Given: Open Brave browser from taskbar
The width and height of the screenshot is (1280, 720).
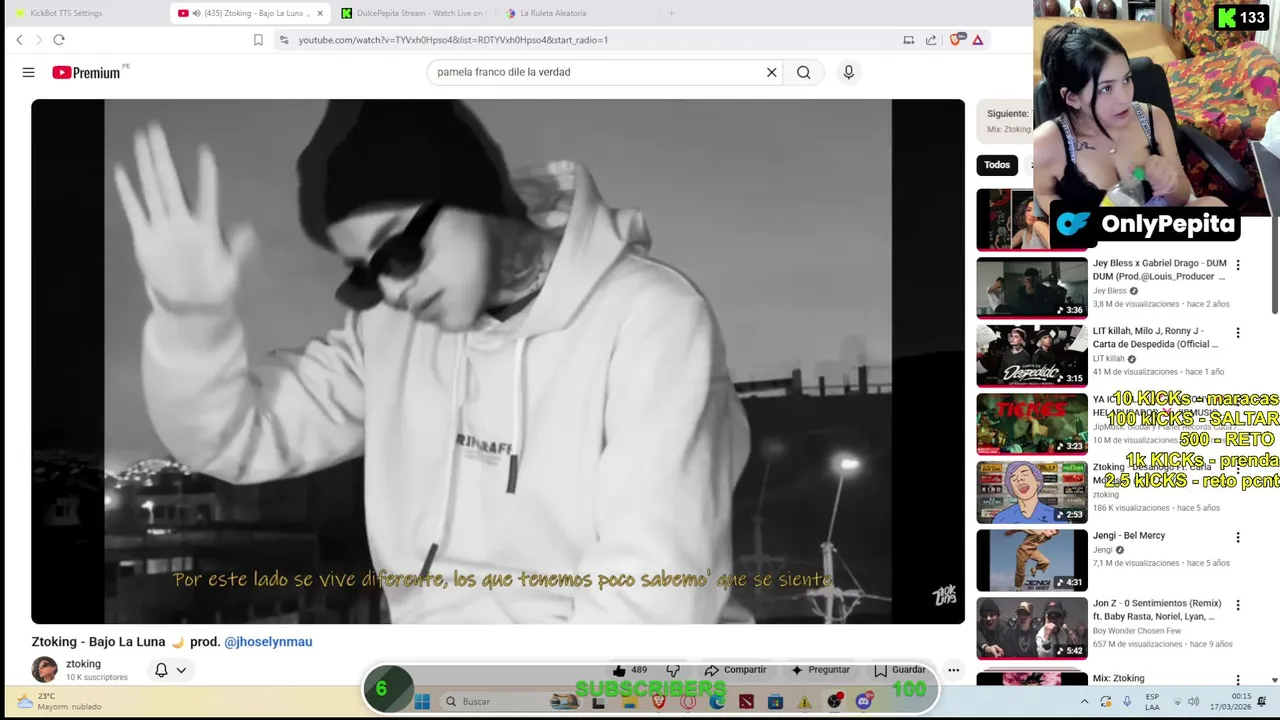Looking at the screenshot, I should [659, 702].
